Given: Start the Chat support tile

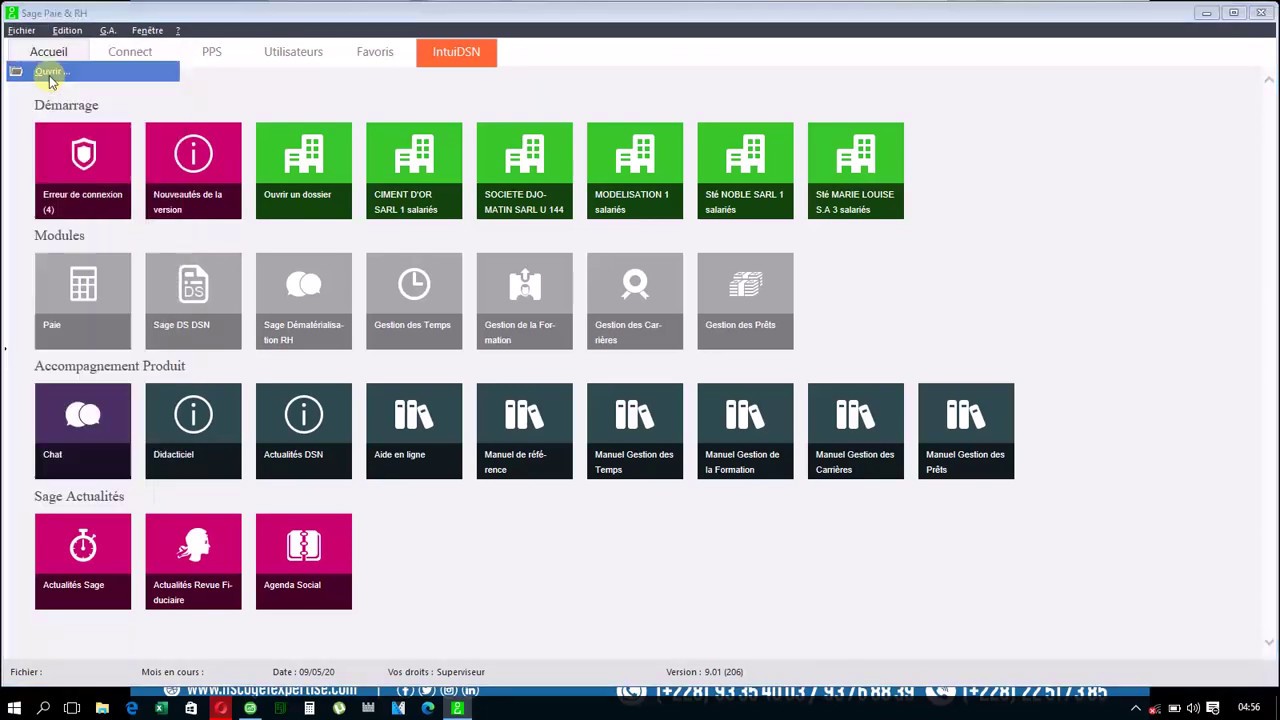Looking at the screenshot, I should tap(83, 431).
